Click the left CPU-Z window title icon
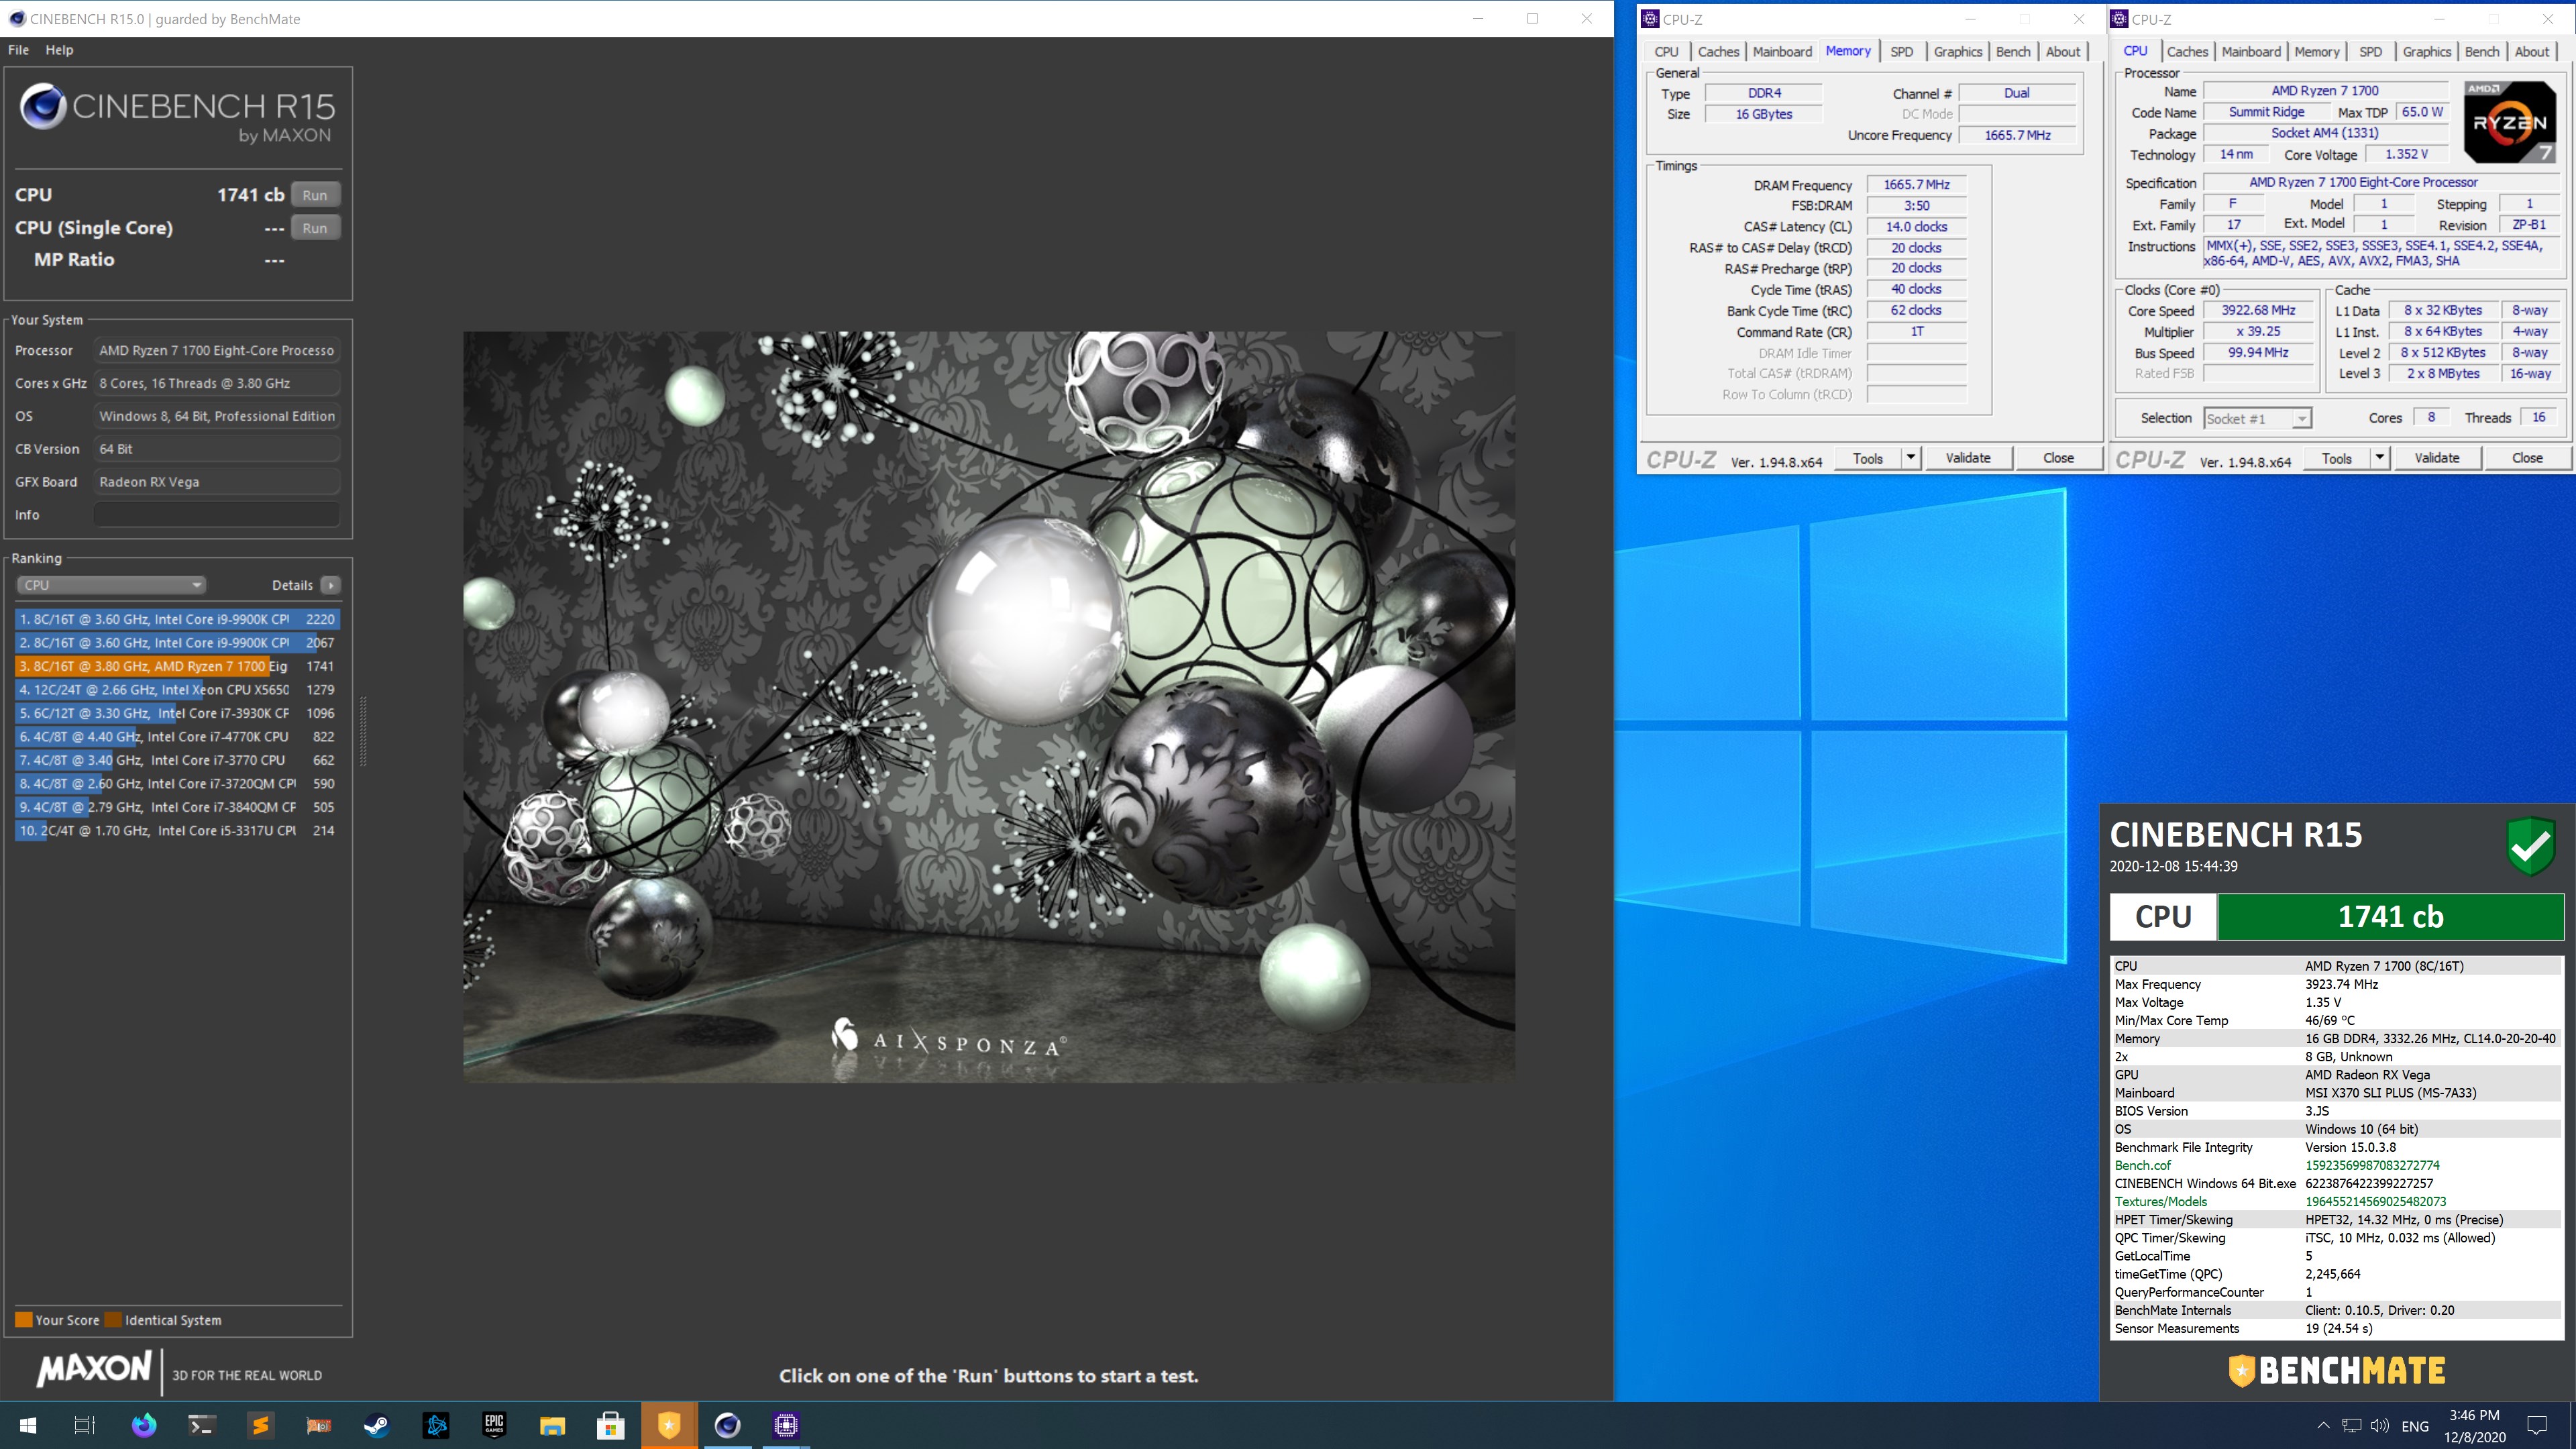The height and width of the screenshot is (1449, 2576). click(x=1651, y=19)
